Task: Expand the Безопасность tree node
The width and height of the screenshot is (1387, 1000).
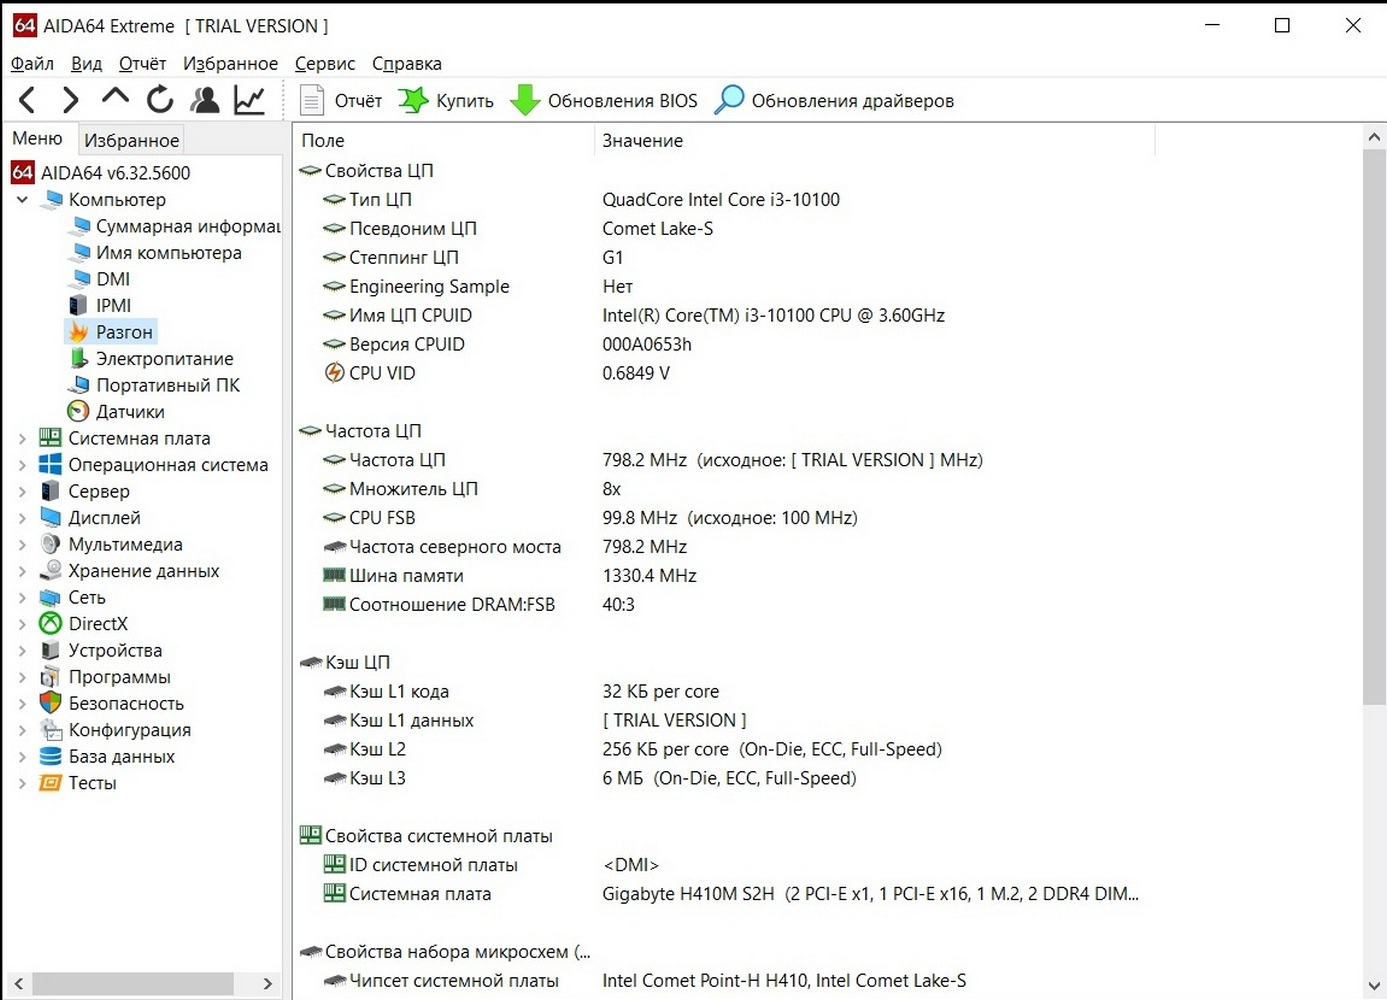Action: point(22,703)
